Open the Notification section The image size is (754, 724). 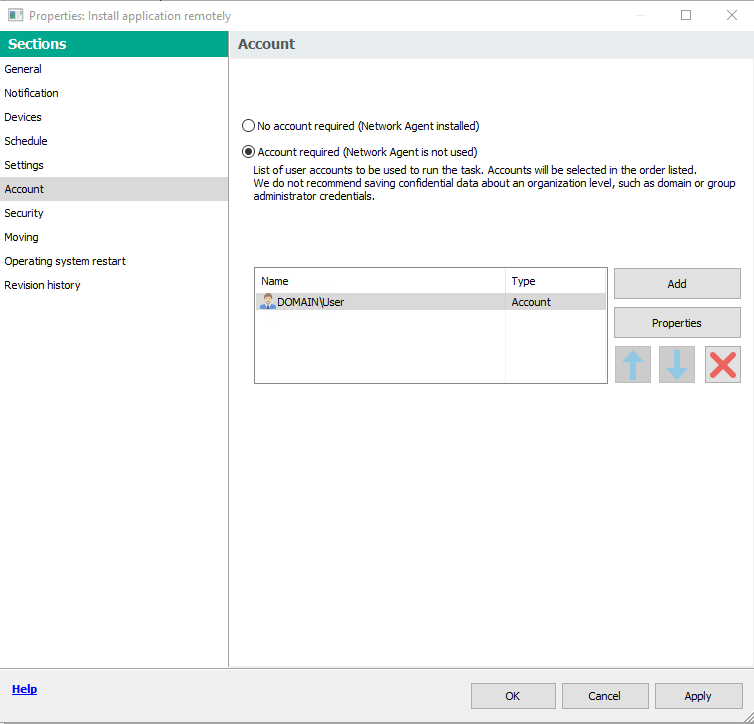click(x=114, y=93)
